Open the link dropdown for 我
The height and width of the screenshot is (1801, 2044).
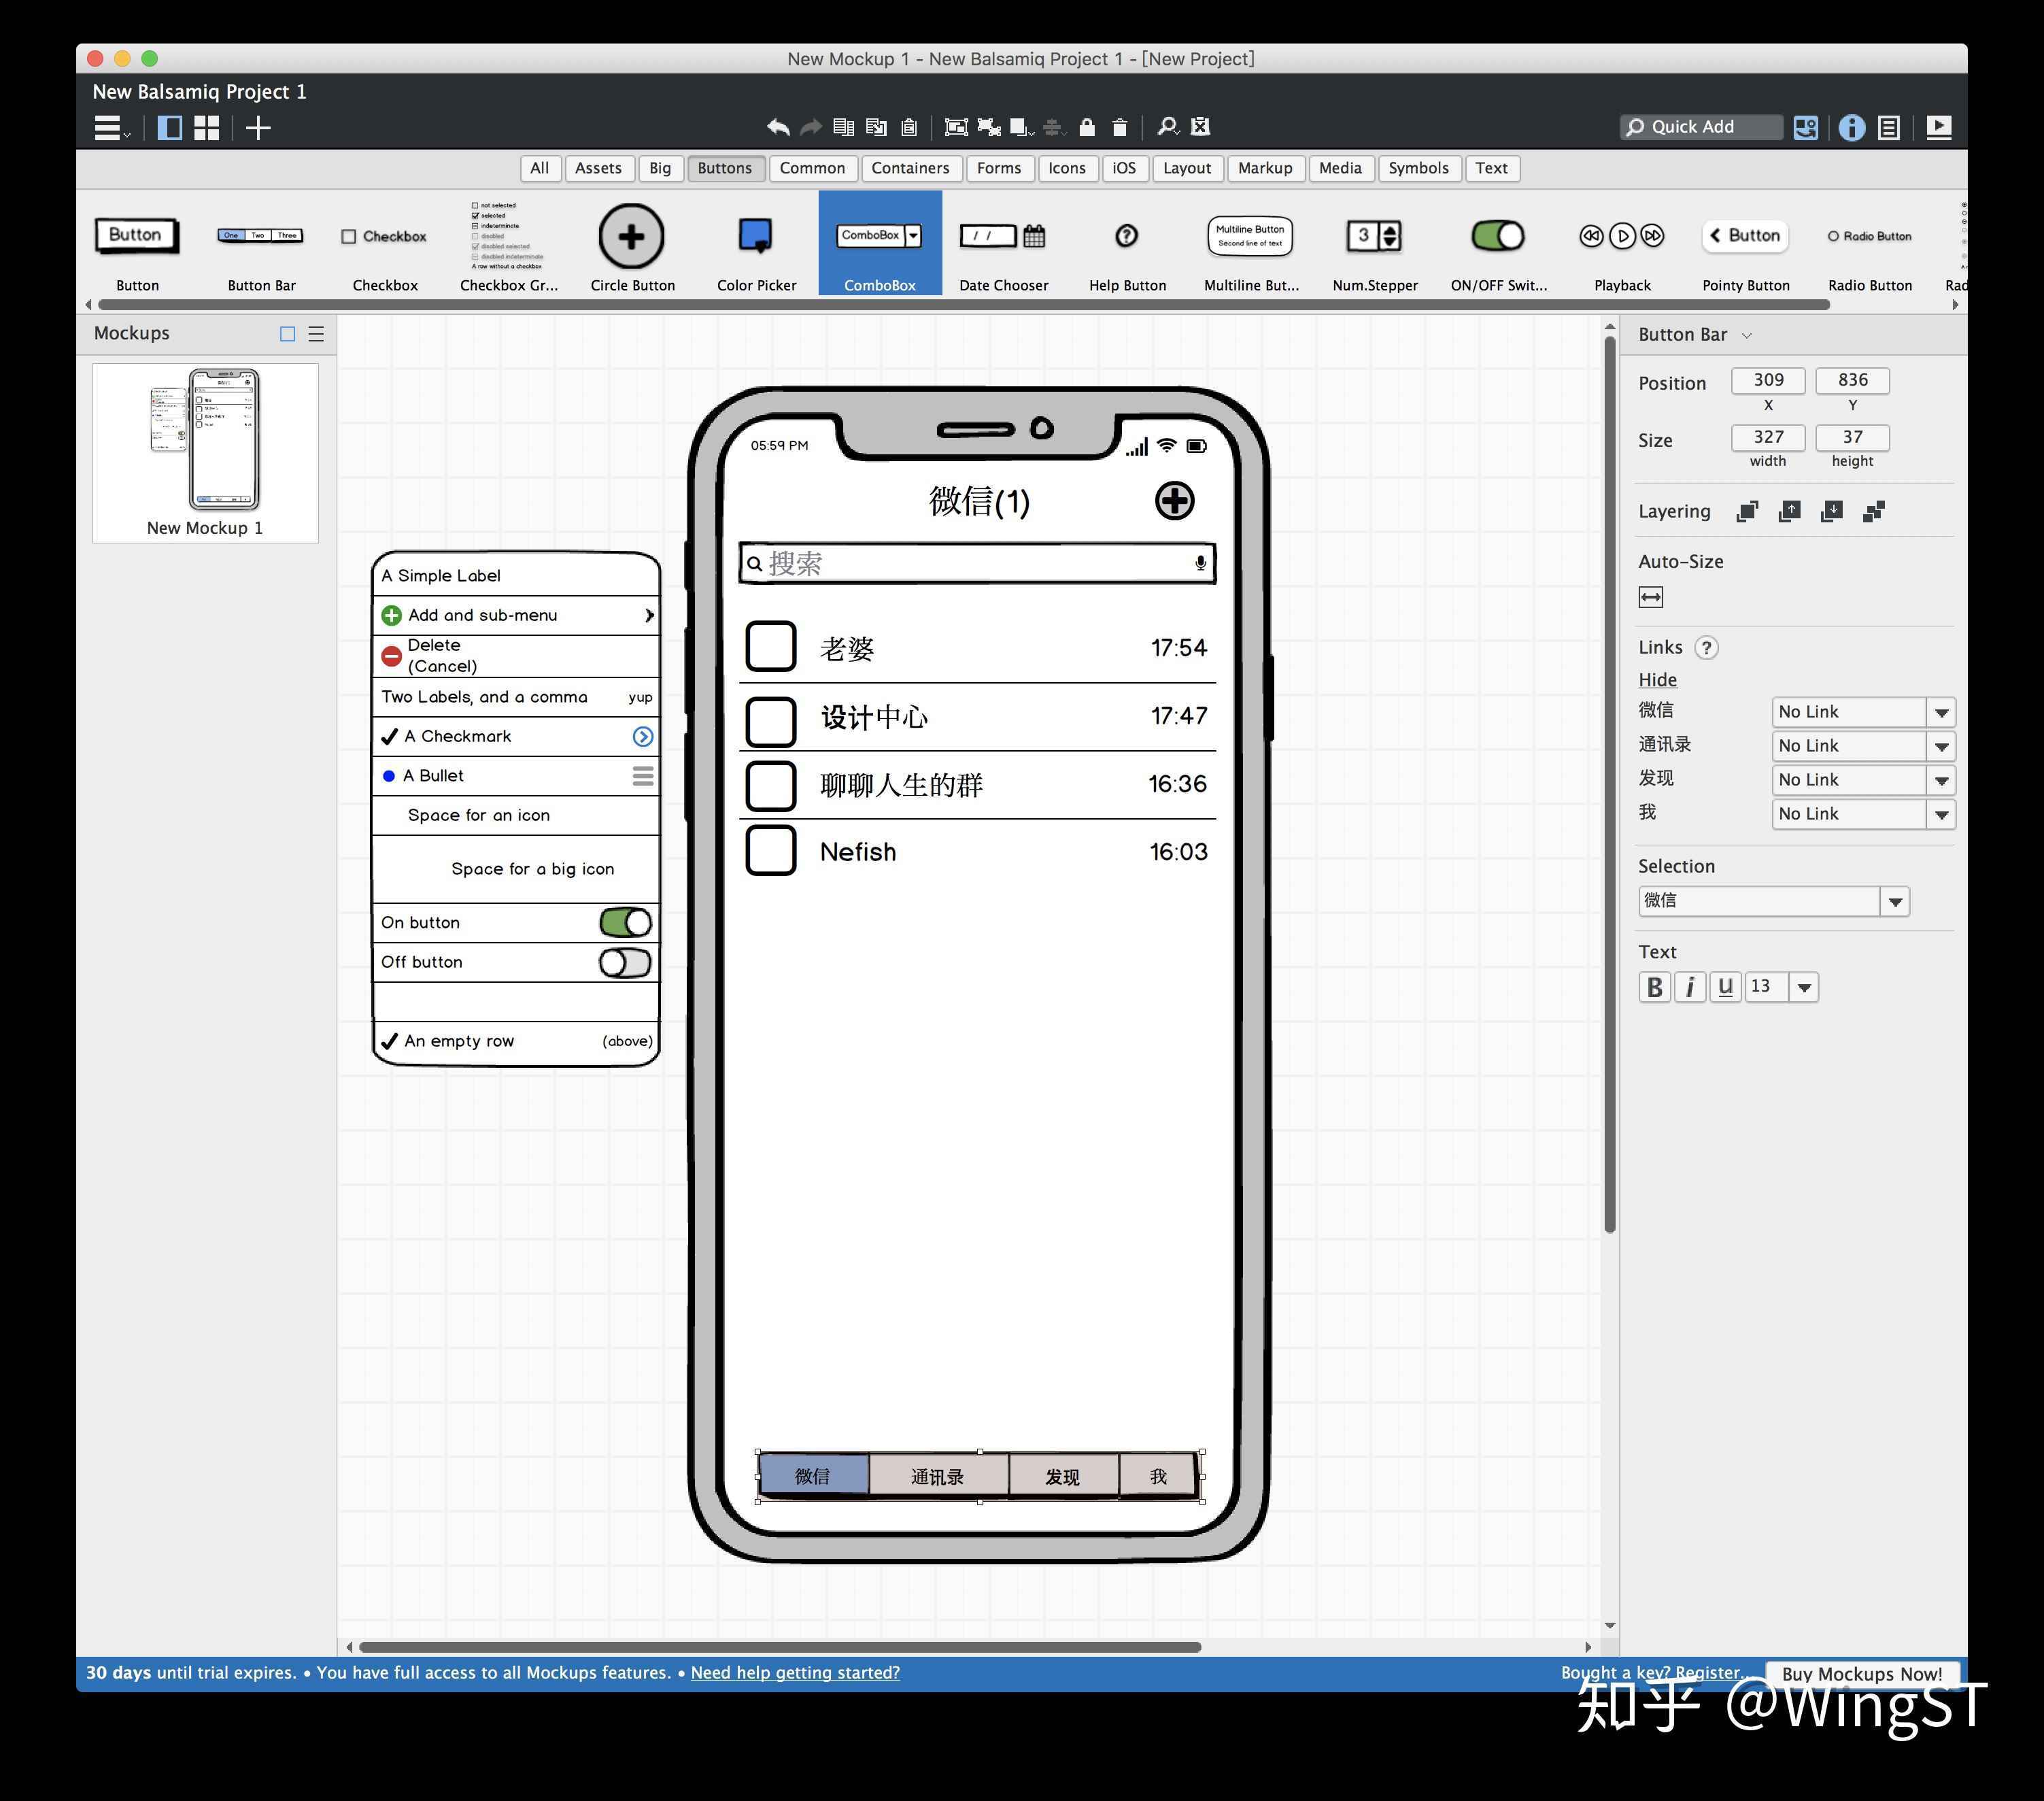pos(1941,814)
